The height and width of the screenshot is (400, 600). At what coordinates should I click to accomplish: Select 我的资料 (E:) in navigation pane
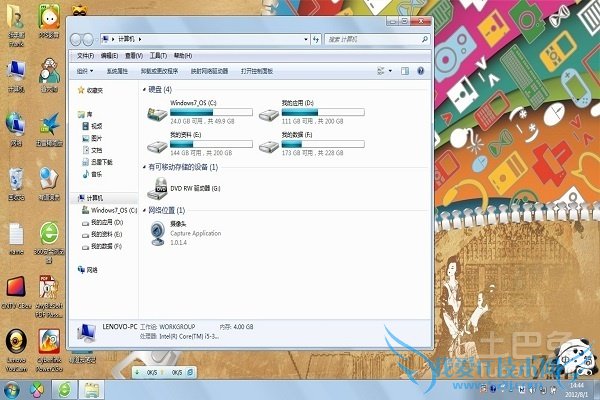[103, 234]
